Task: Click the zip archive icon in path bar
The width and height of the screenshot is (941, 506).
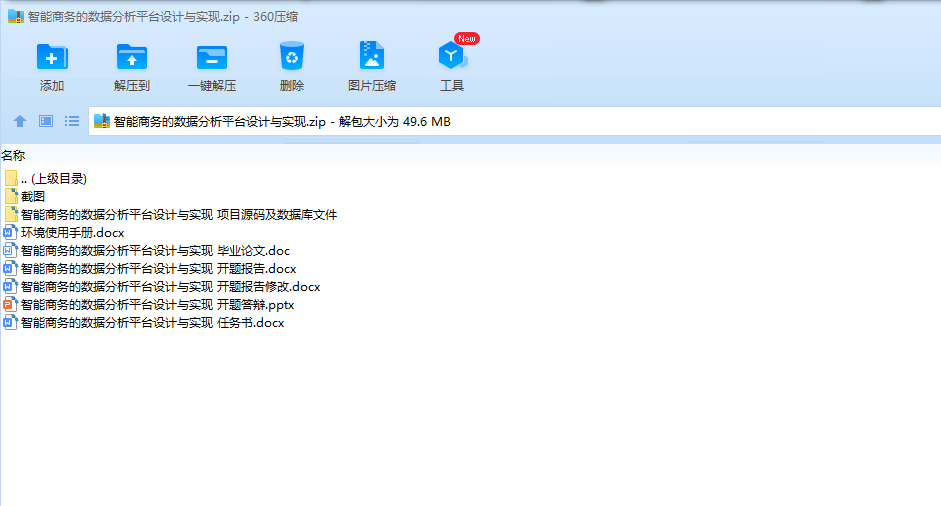Action: (102, 121)
